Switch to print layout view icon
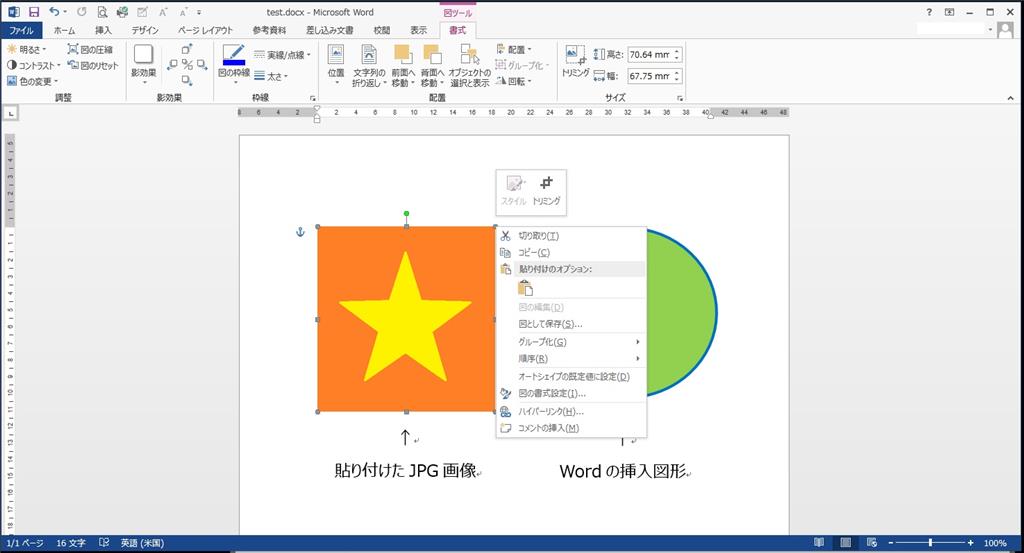 coord(846,543)
